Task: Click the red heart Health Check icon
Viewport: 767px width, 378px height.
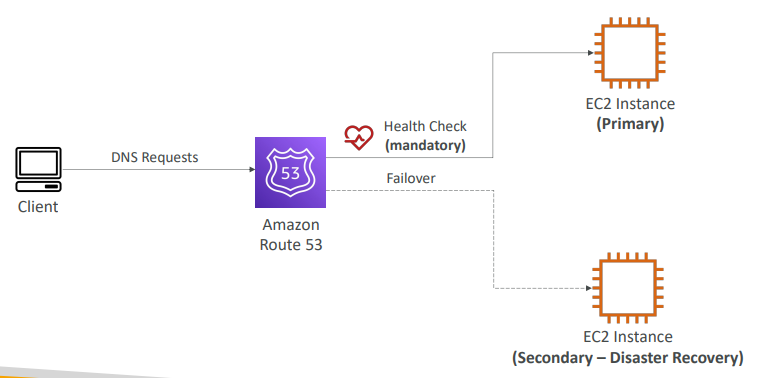Action: (x=359, y=137)
